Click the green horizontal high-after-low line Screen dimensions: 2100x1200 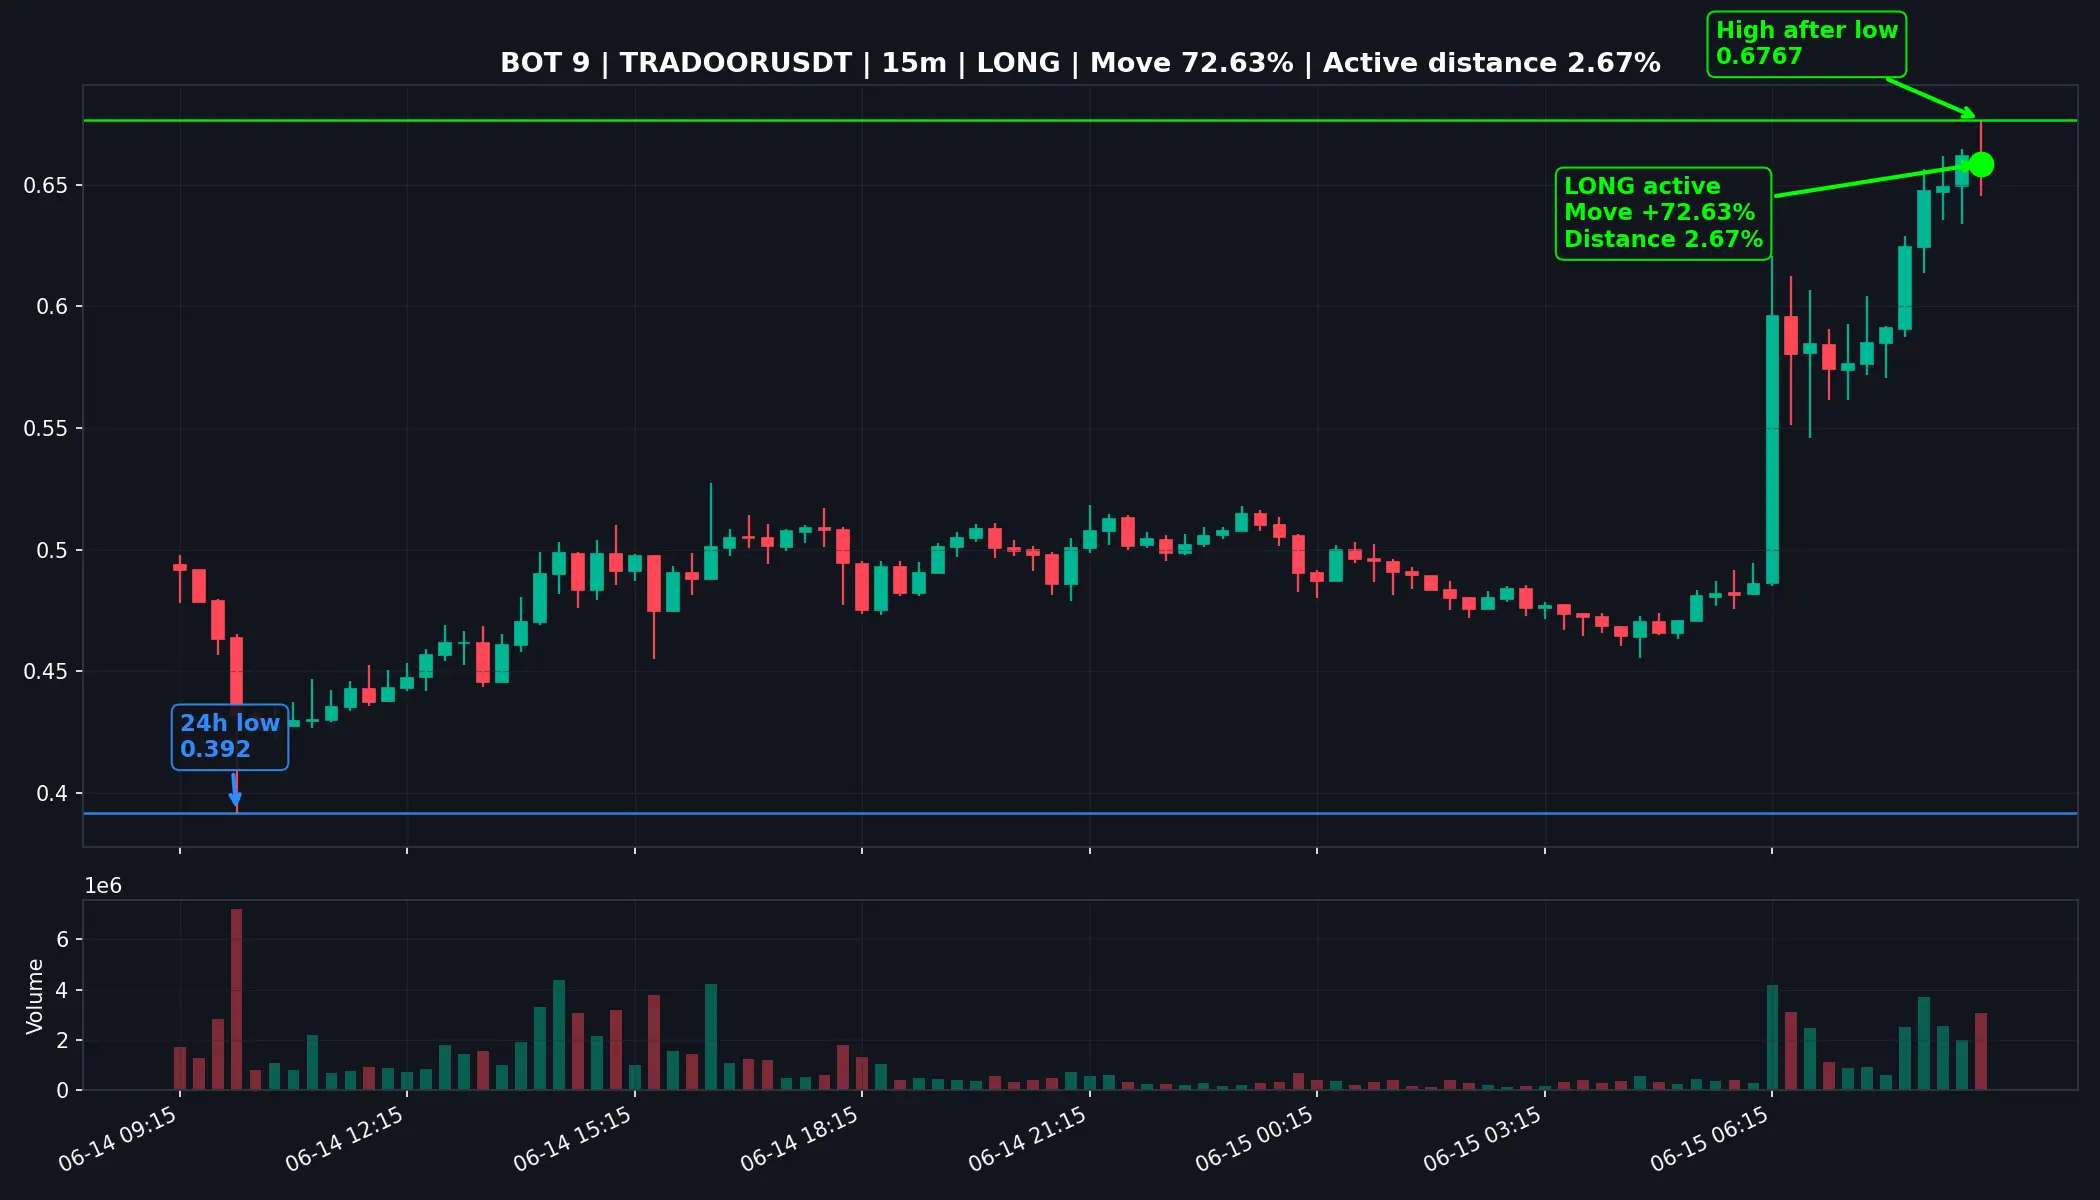[x=1080, y=121]
